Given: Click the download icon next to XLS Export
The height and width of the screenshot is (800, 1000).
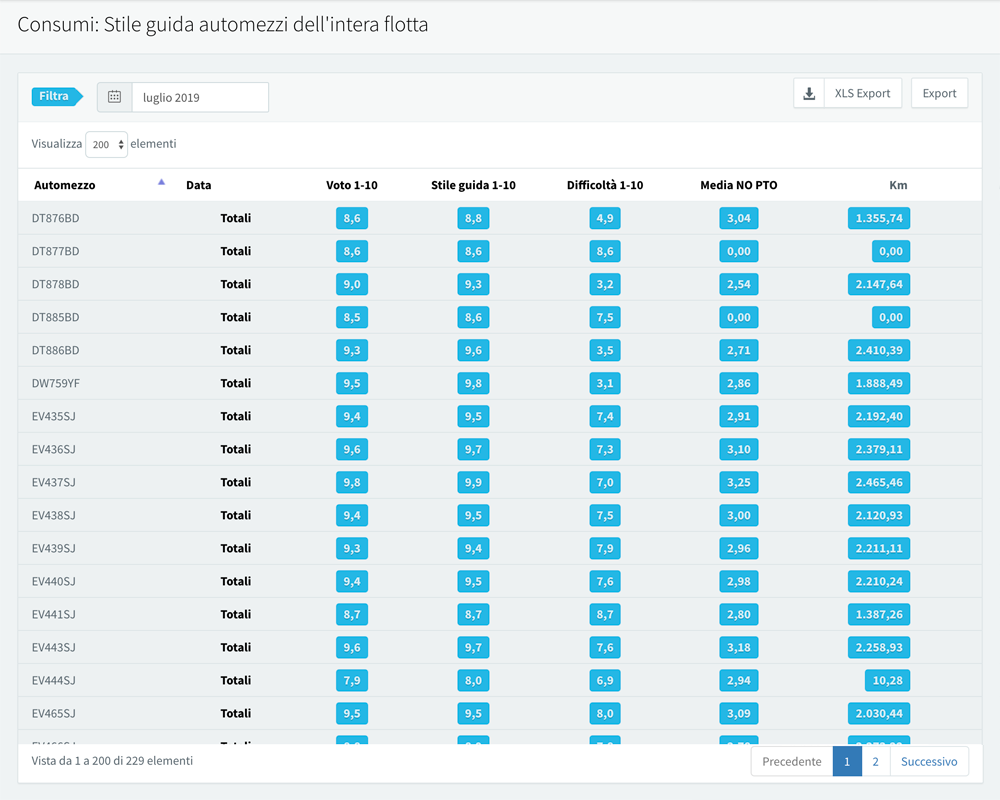Looking at the screenshot, I should point(808,93).
